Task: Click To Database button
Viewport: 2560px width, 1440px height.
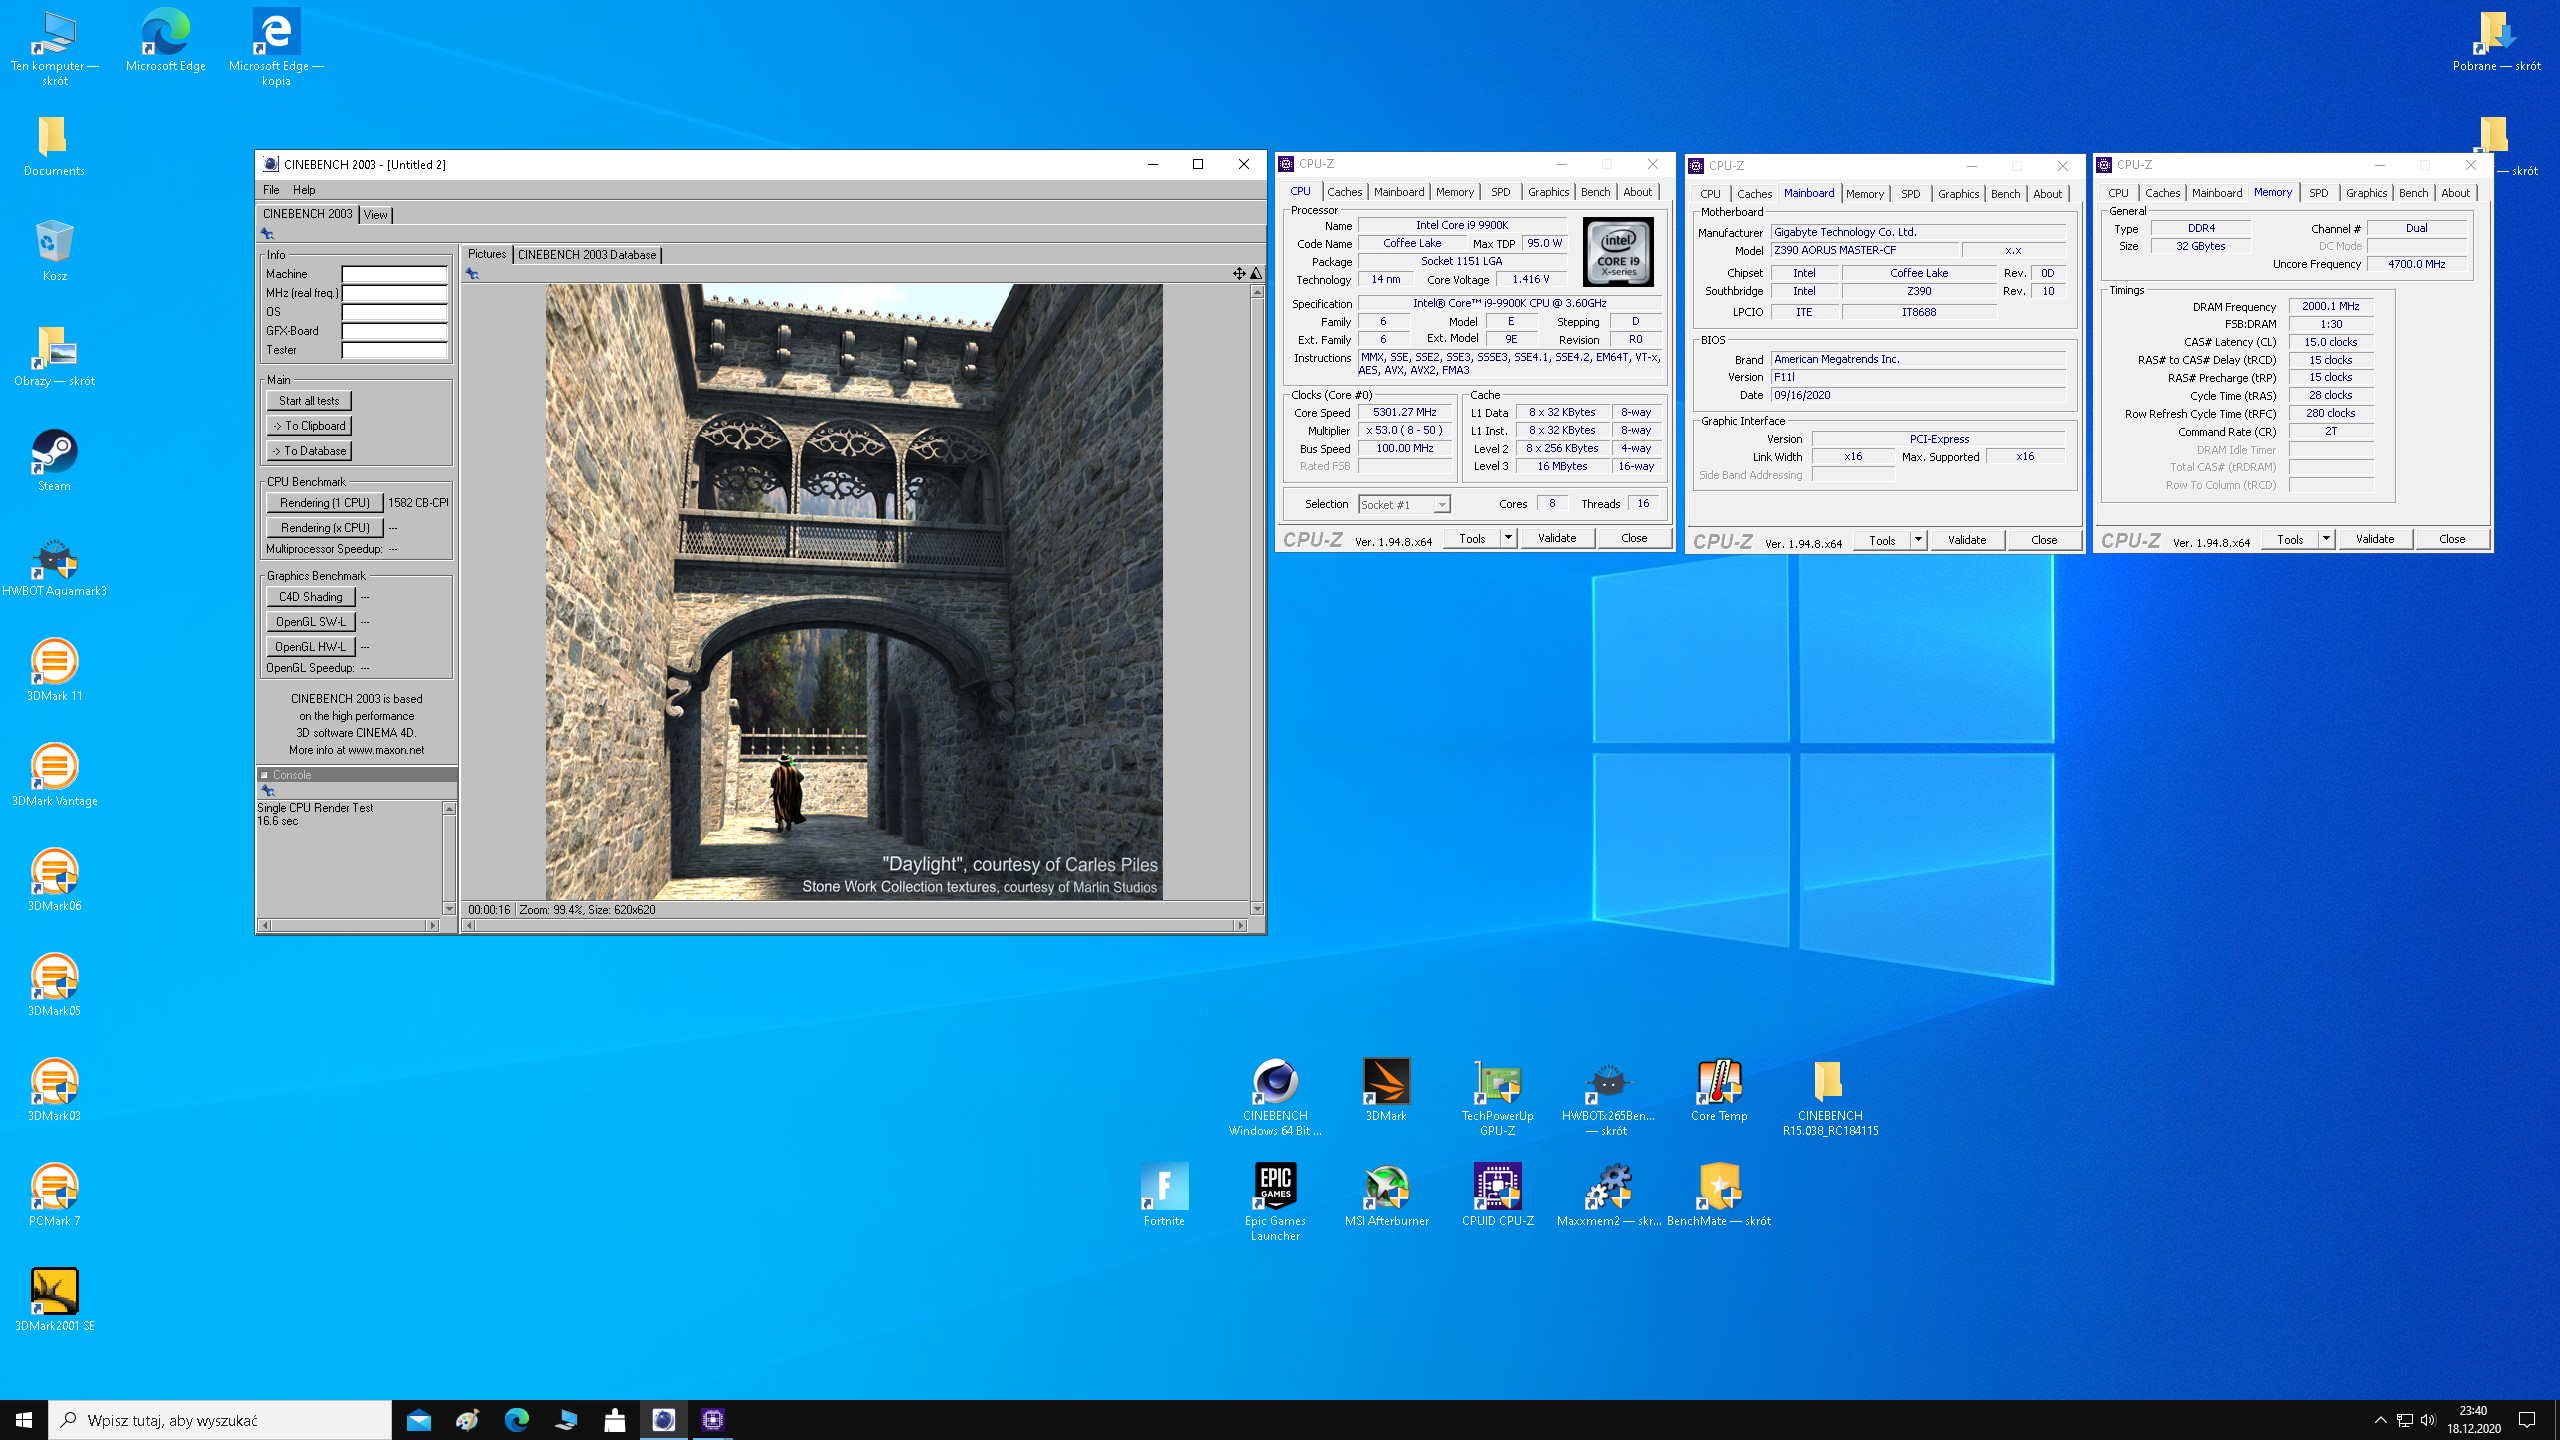Action: pyautogui.click(x=309, y=451)
